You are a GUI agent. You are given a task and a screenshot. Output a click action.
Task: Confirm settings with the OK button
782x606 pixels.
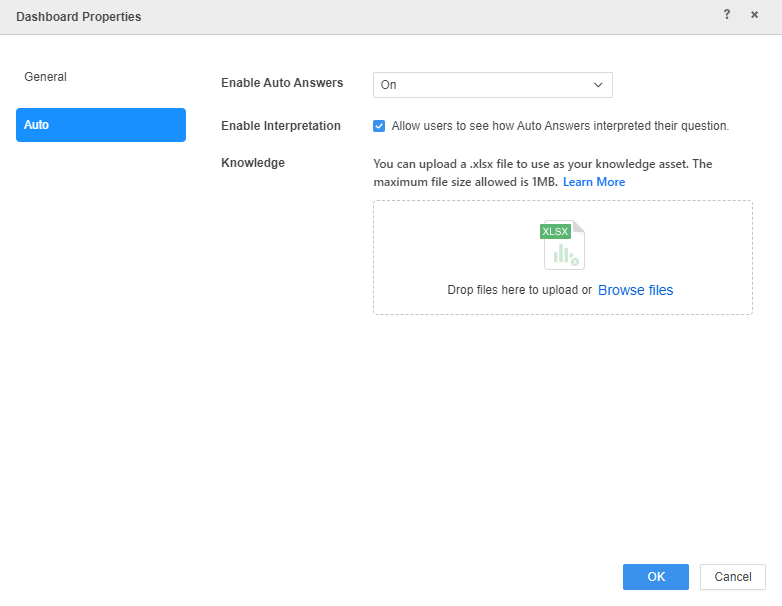[655, 577]
